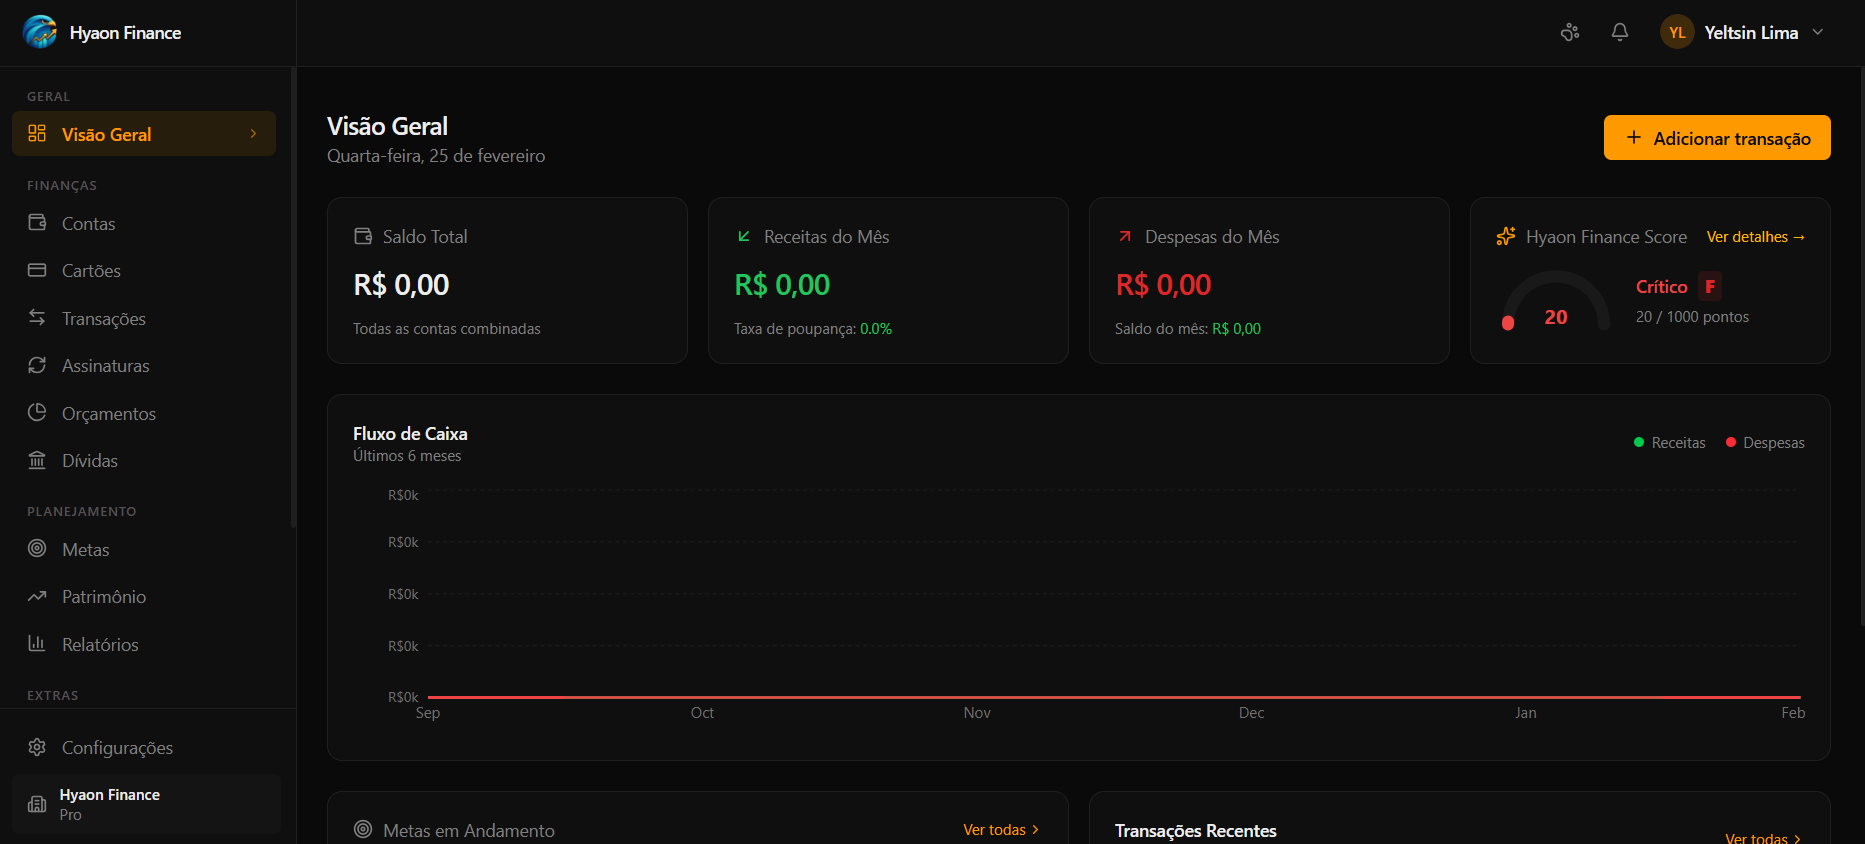Click the Dívidas bank icon
1865x844 pixels.
point(37,460)
